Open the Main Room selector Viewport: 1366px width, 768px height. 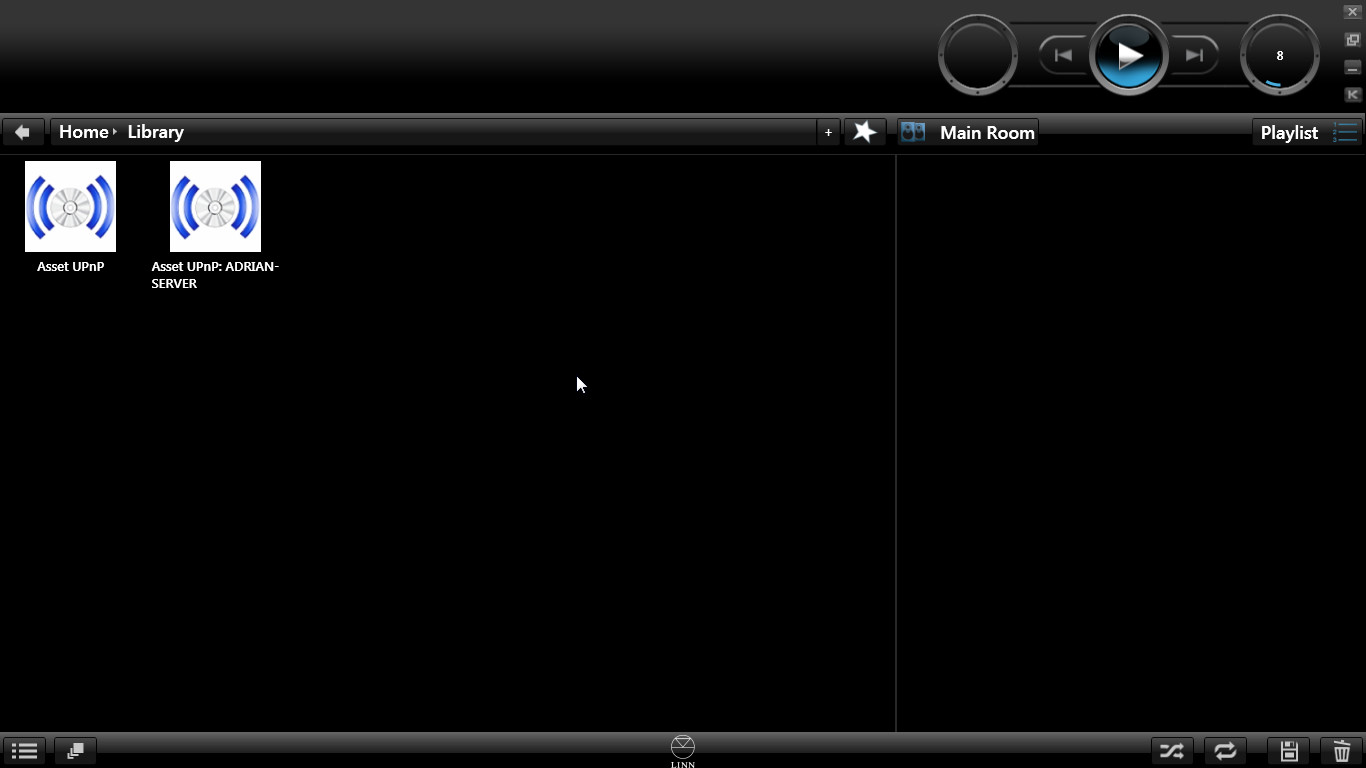pyautogui.click(x=968, y=132)
